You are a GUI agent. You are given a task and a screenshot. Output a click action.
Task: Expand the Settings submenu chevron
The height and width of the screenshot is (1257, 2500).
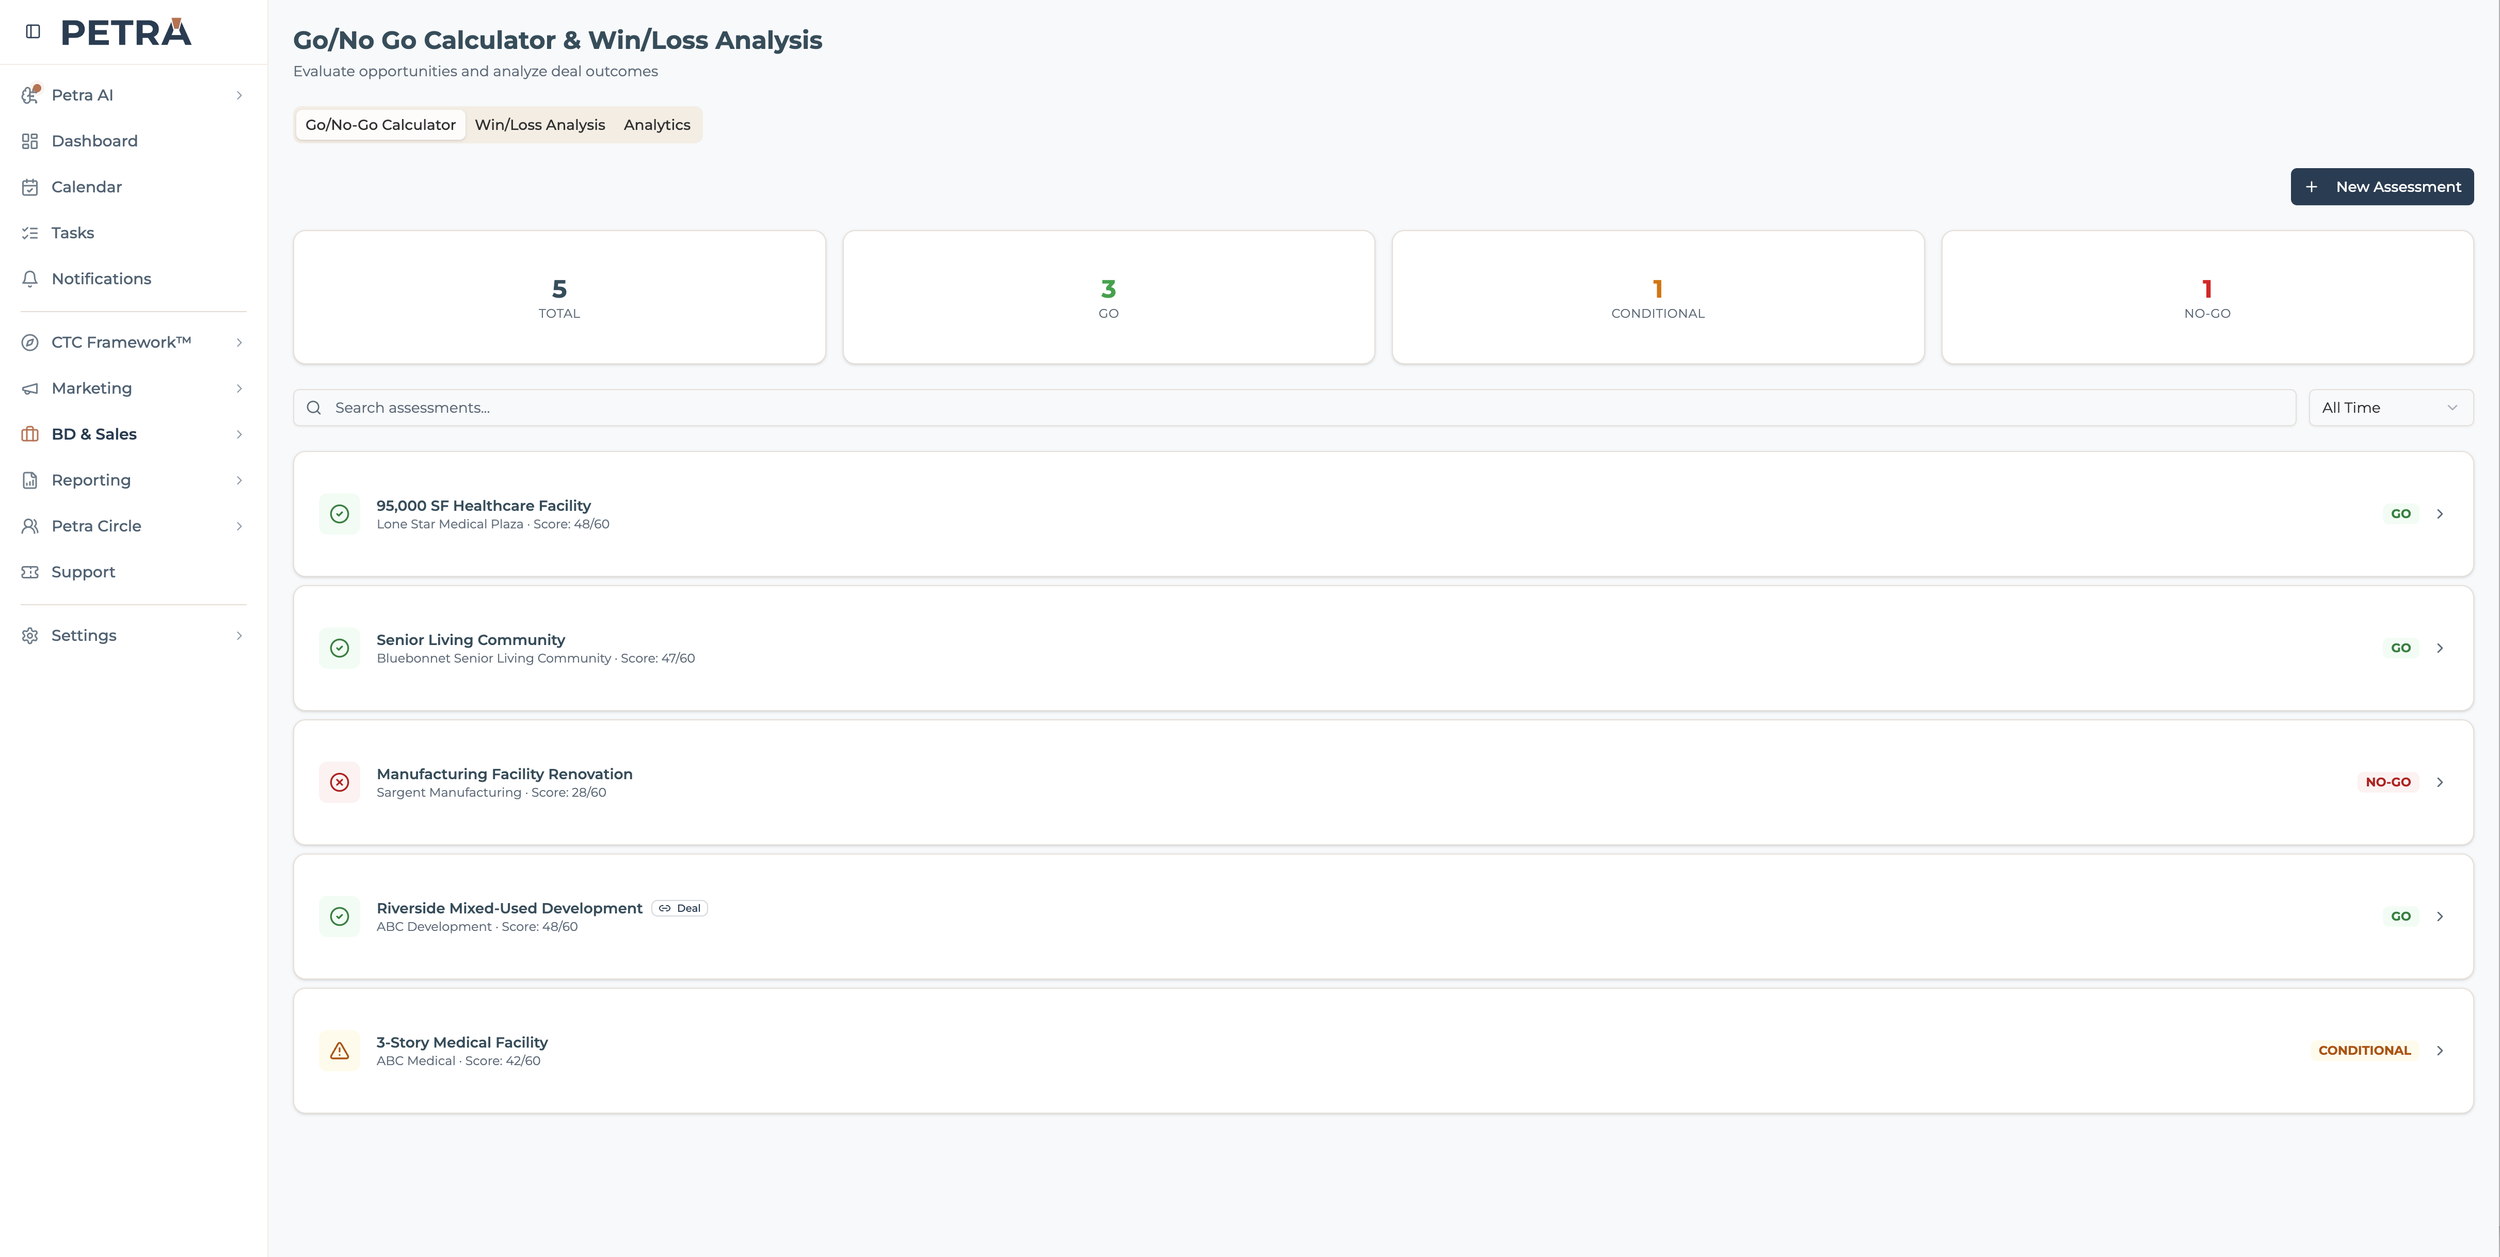pyautogui.click(x=239, y=636)
